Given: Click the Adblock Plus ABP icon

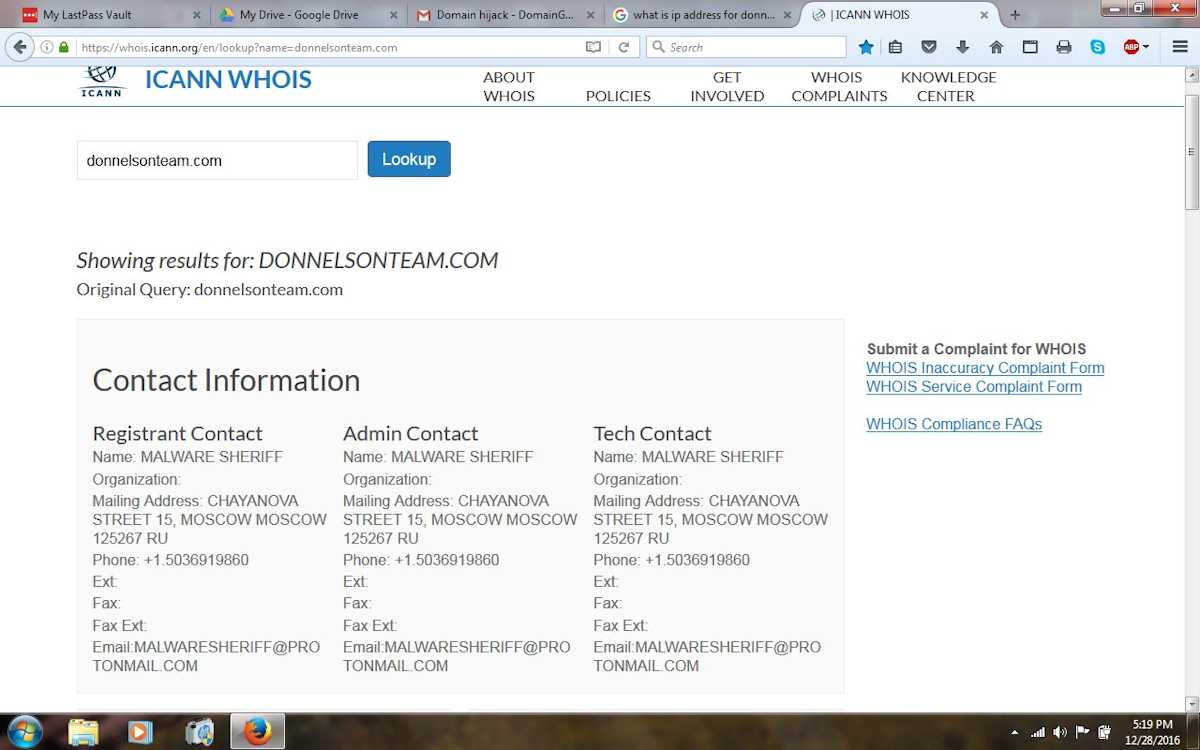Looking at the screenshot, I should pyautogui.click(x=1131, y=47).
